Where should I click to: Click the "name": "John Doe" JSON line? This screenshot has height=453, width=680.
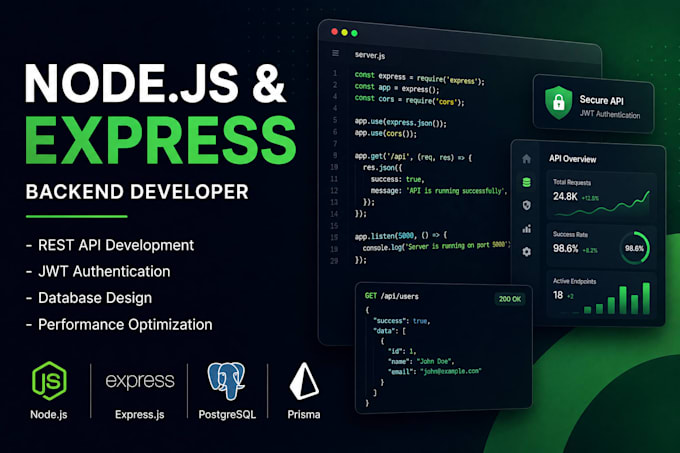(421, 361)
